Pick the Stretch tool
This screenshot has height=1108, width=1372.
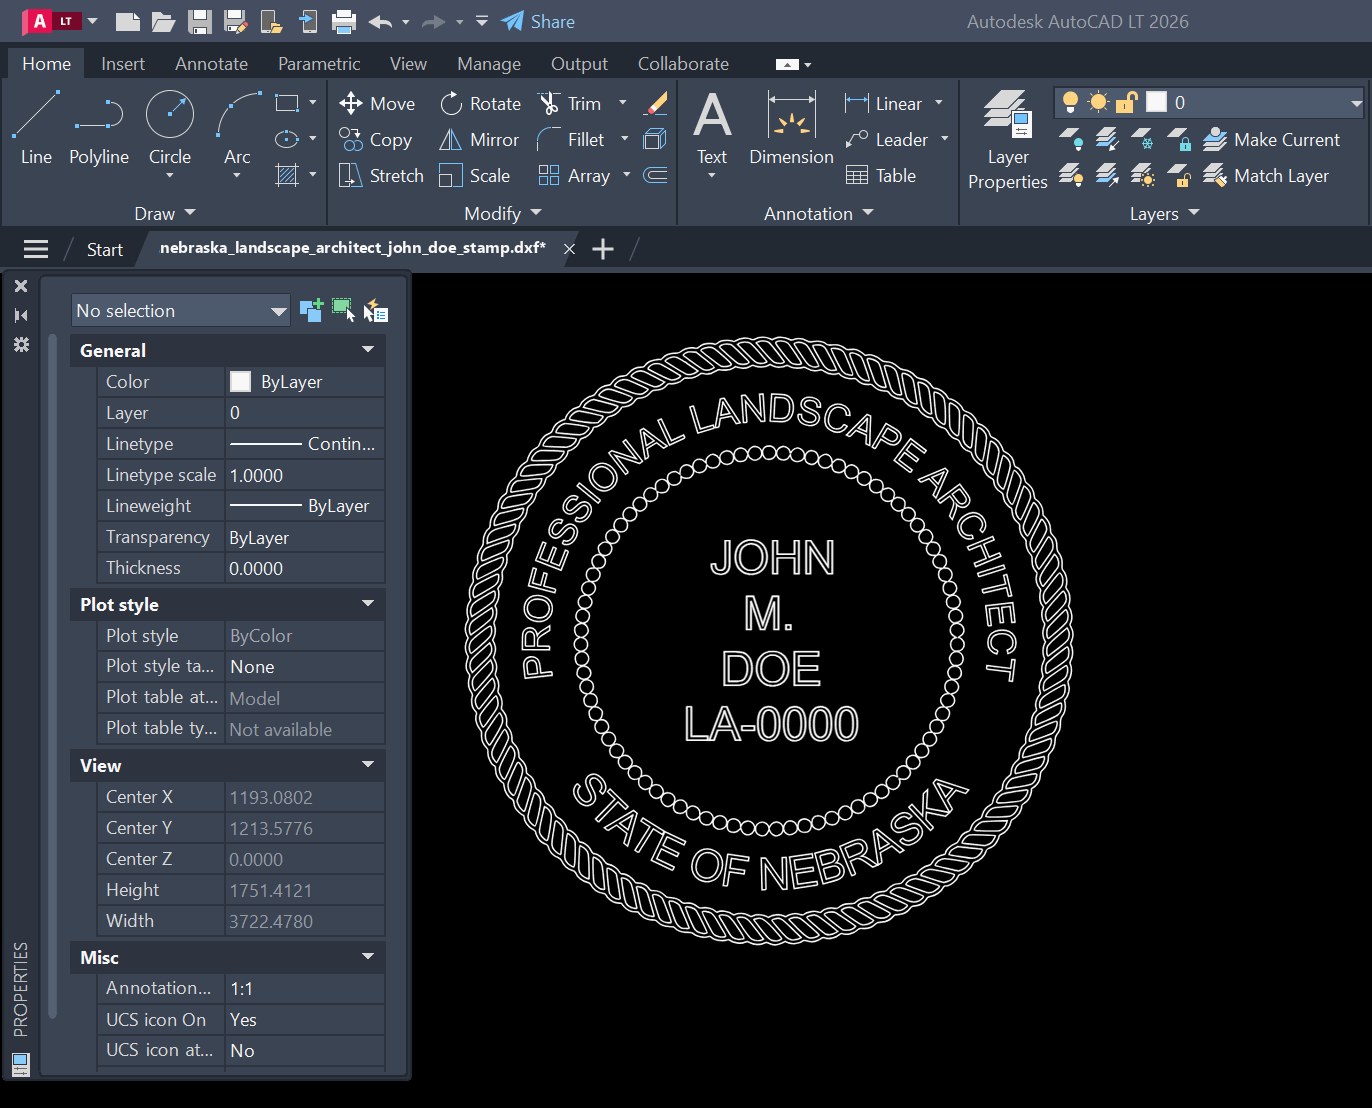(381, 175)
